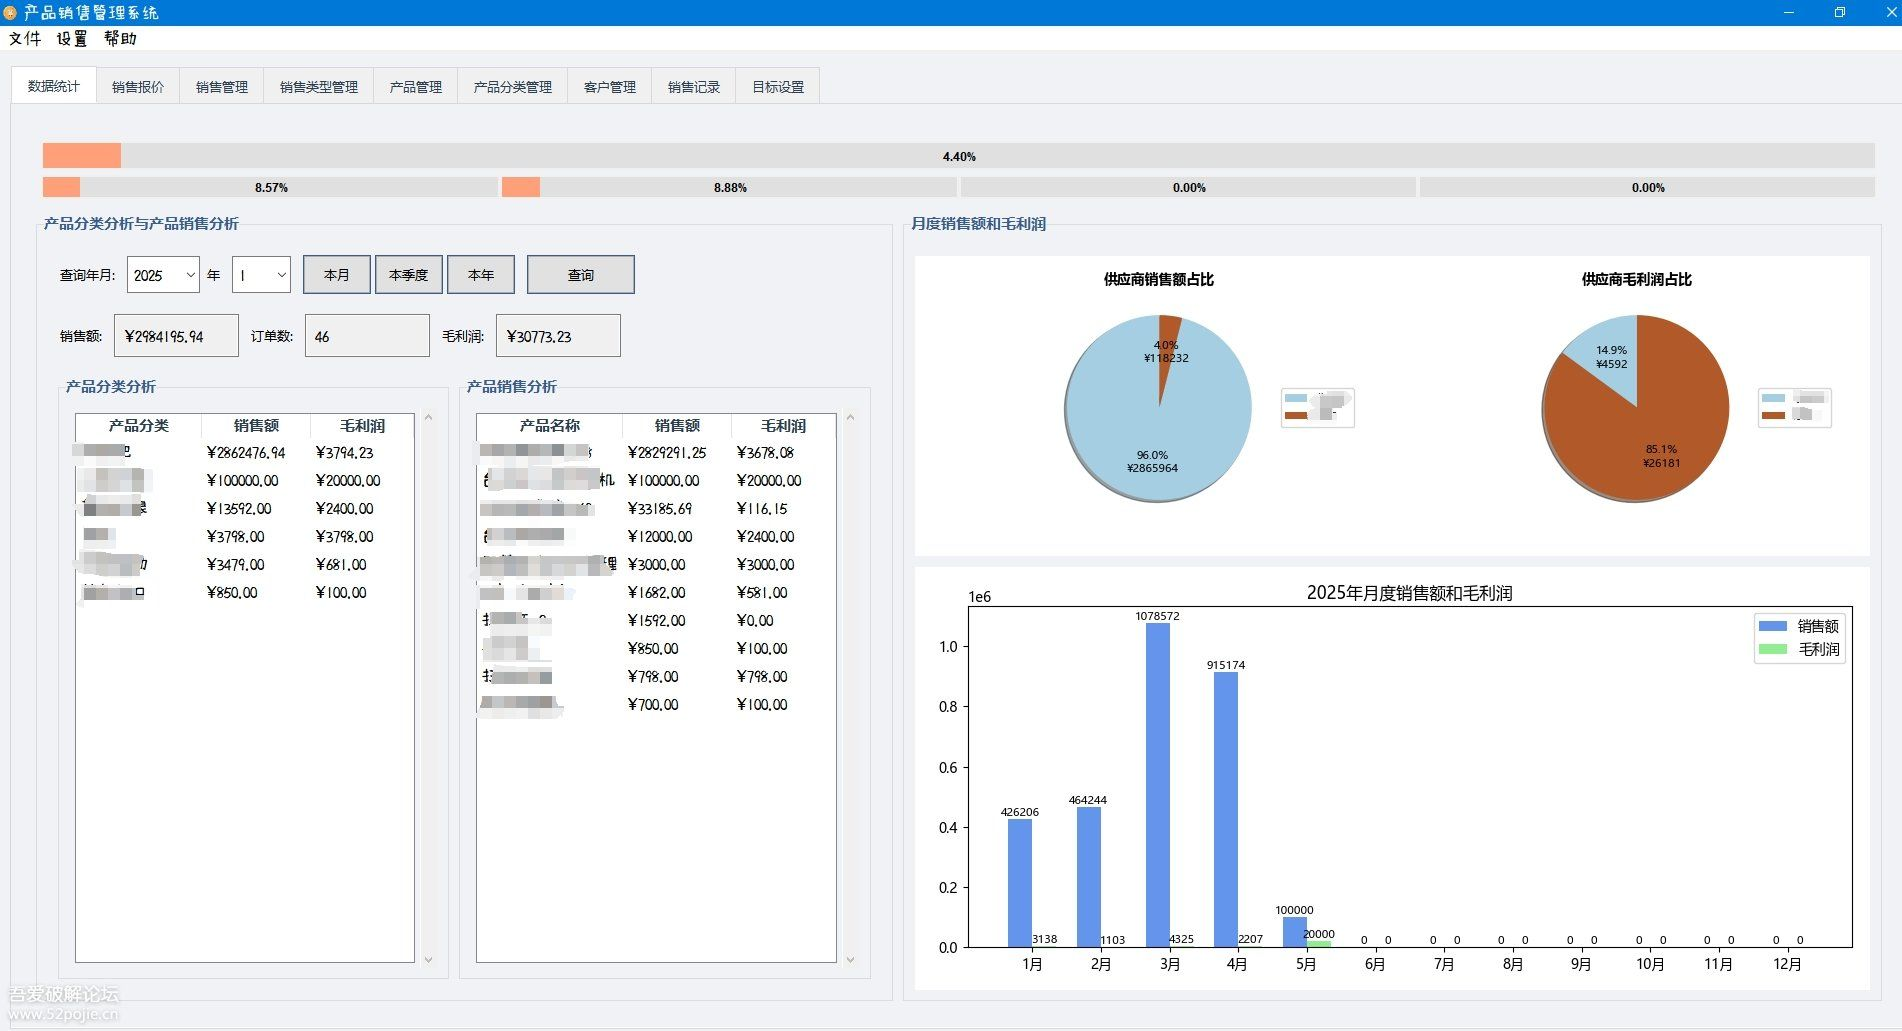Open the 产品分类管理 tab
Screen dimensions: 1902x1031
[x=513, y=87]
